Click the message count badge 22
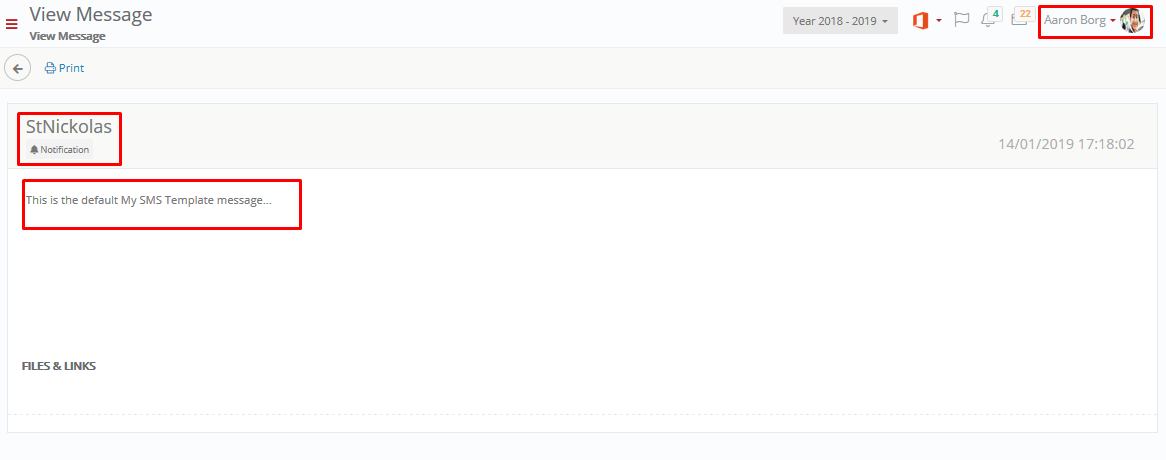The height and width of the screenshot is (460, 1166). [1026, 14]
